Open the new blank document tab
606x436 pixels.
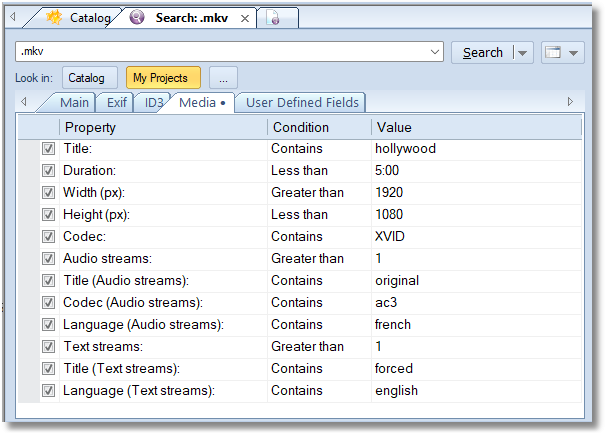pos(274,18)
